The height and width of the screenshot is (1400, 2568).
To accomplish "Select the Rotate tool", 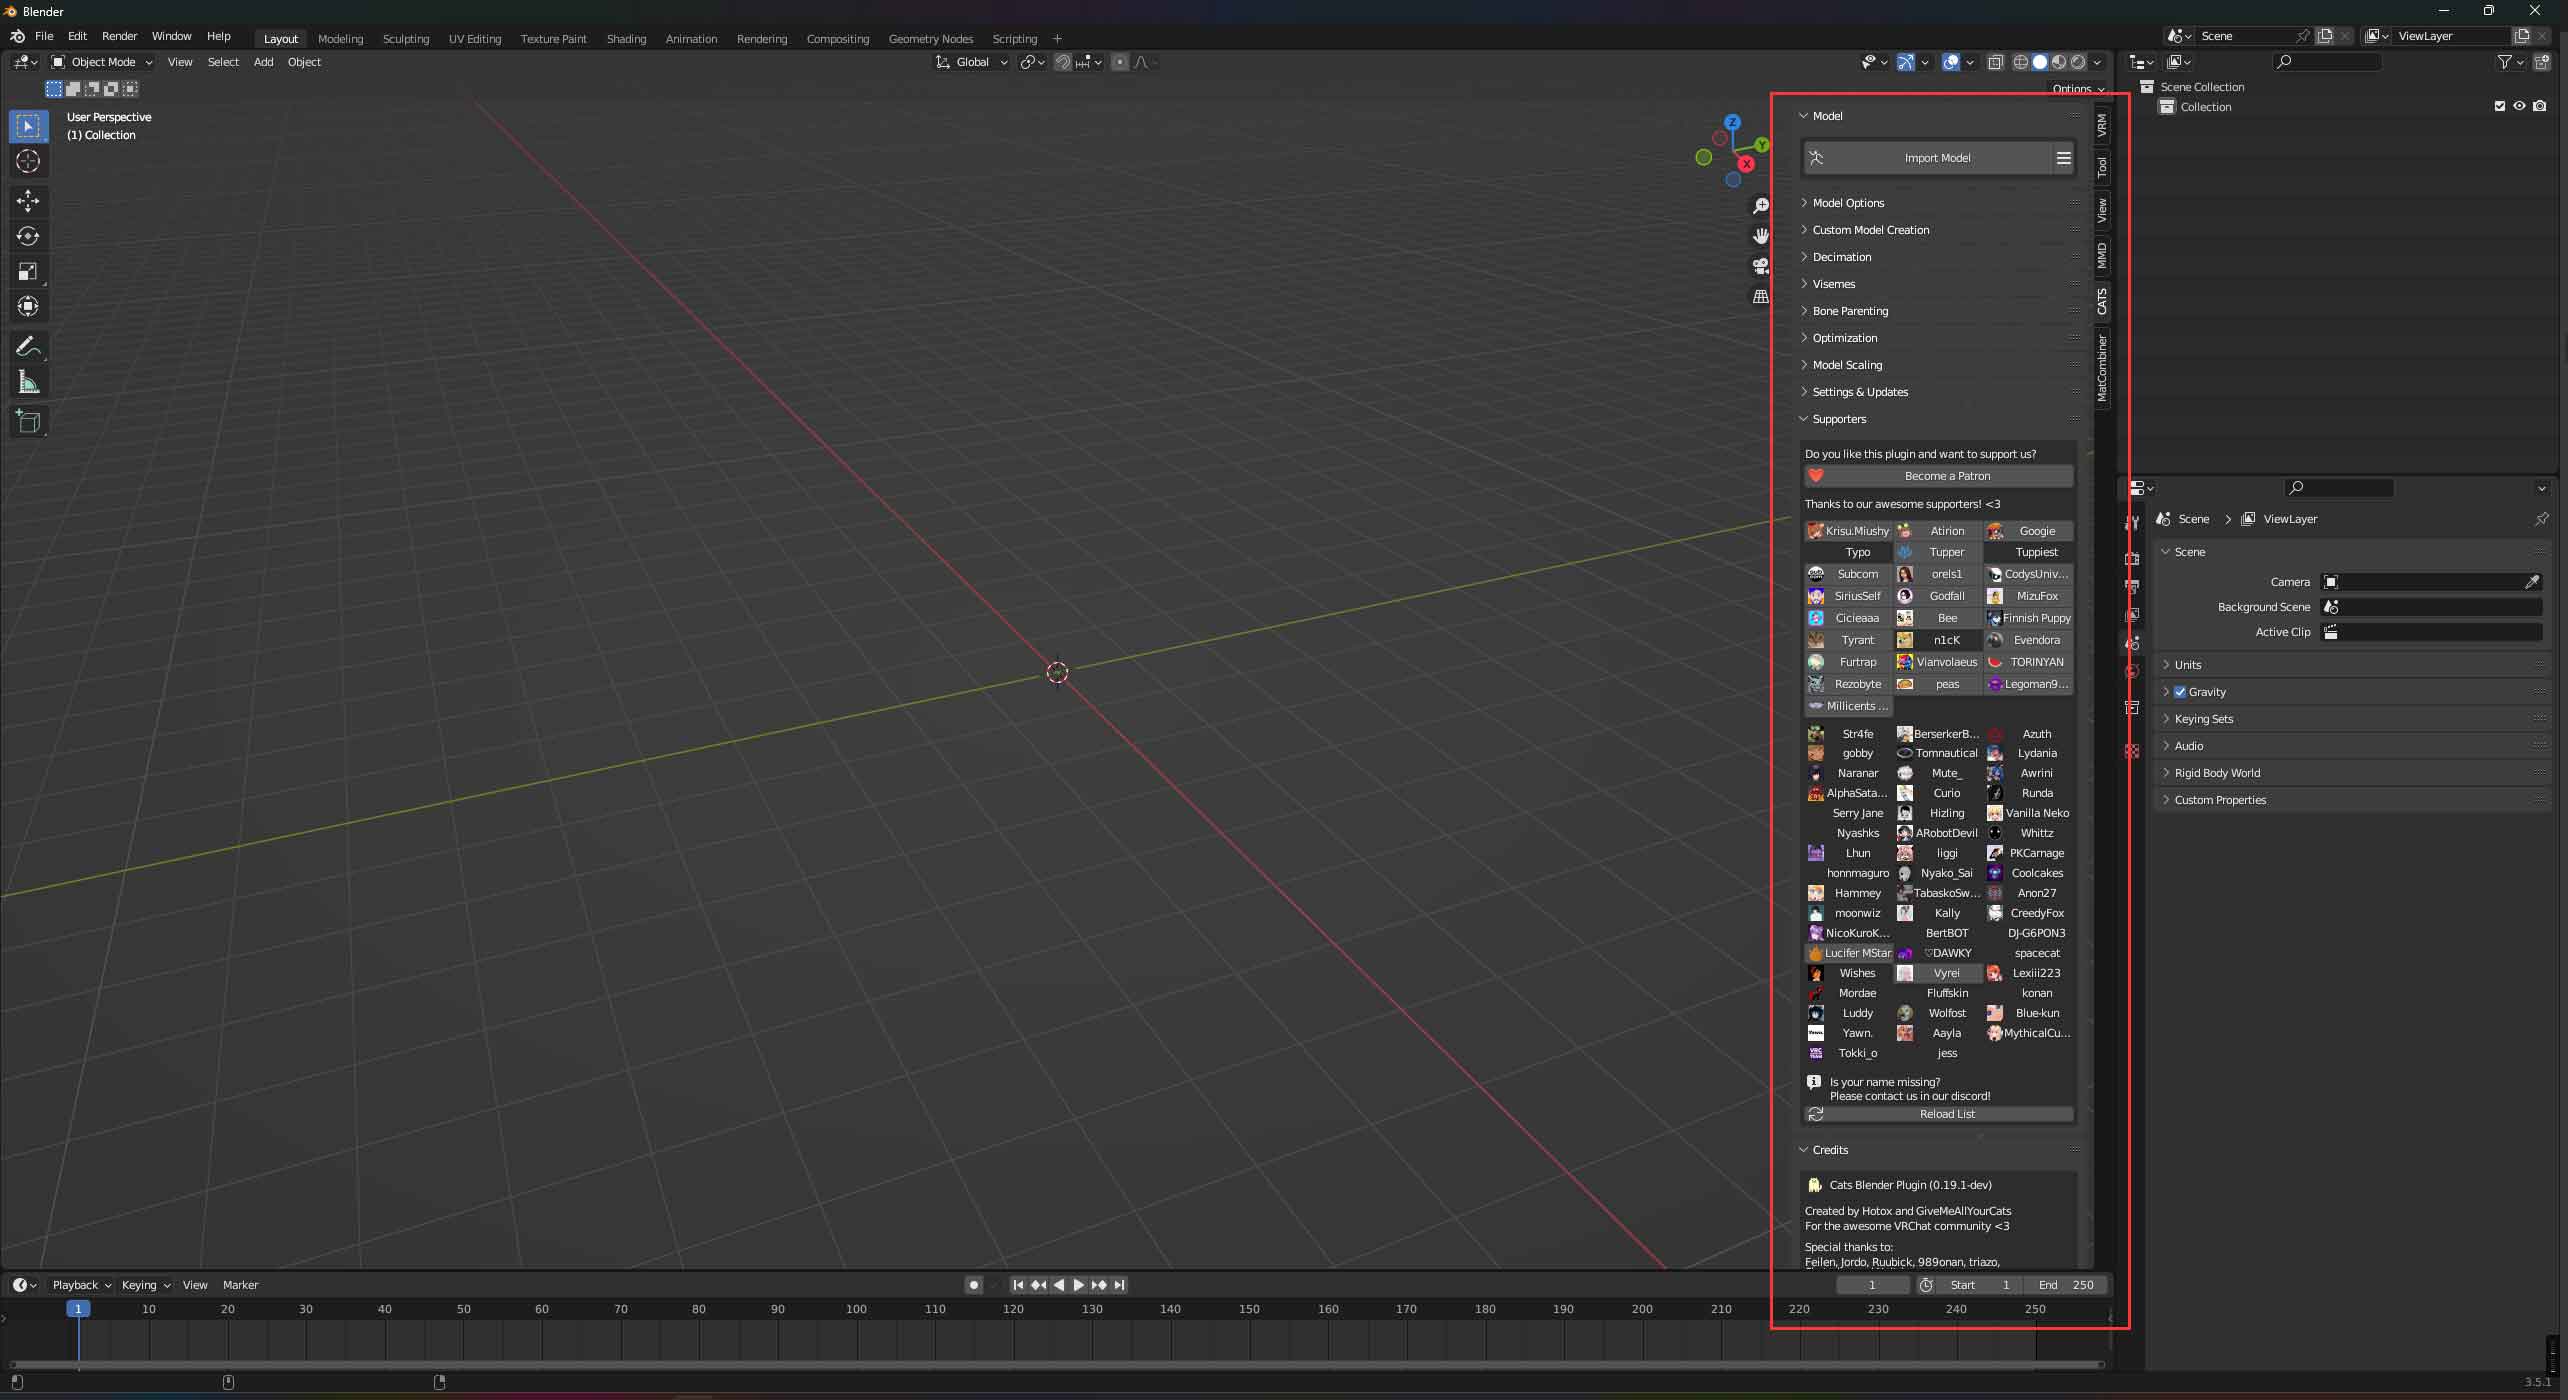I will click(x=28, y=236).
